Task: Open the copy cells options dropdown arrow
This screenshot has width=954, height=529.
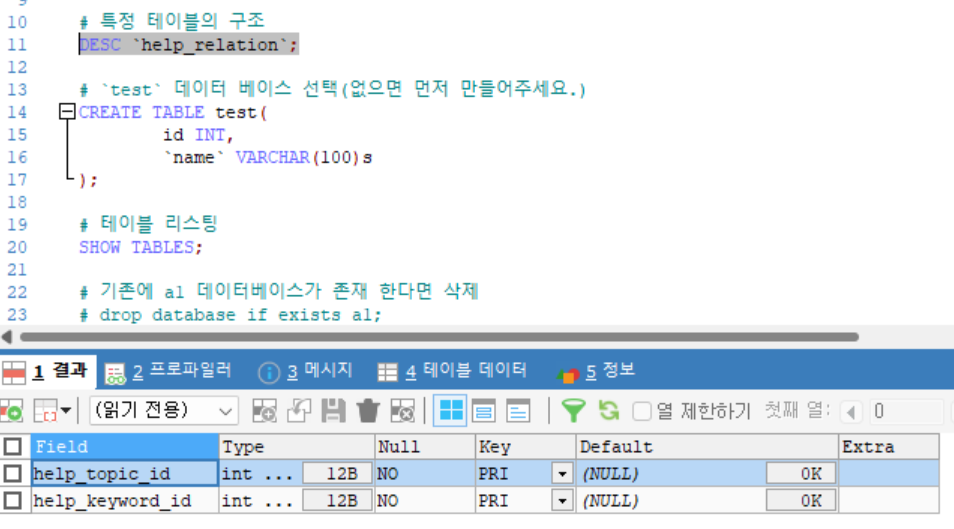Action: (66, 411)
